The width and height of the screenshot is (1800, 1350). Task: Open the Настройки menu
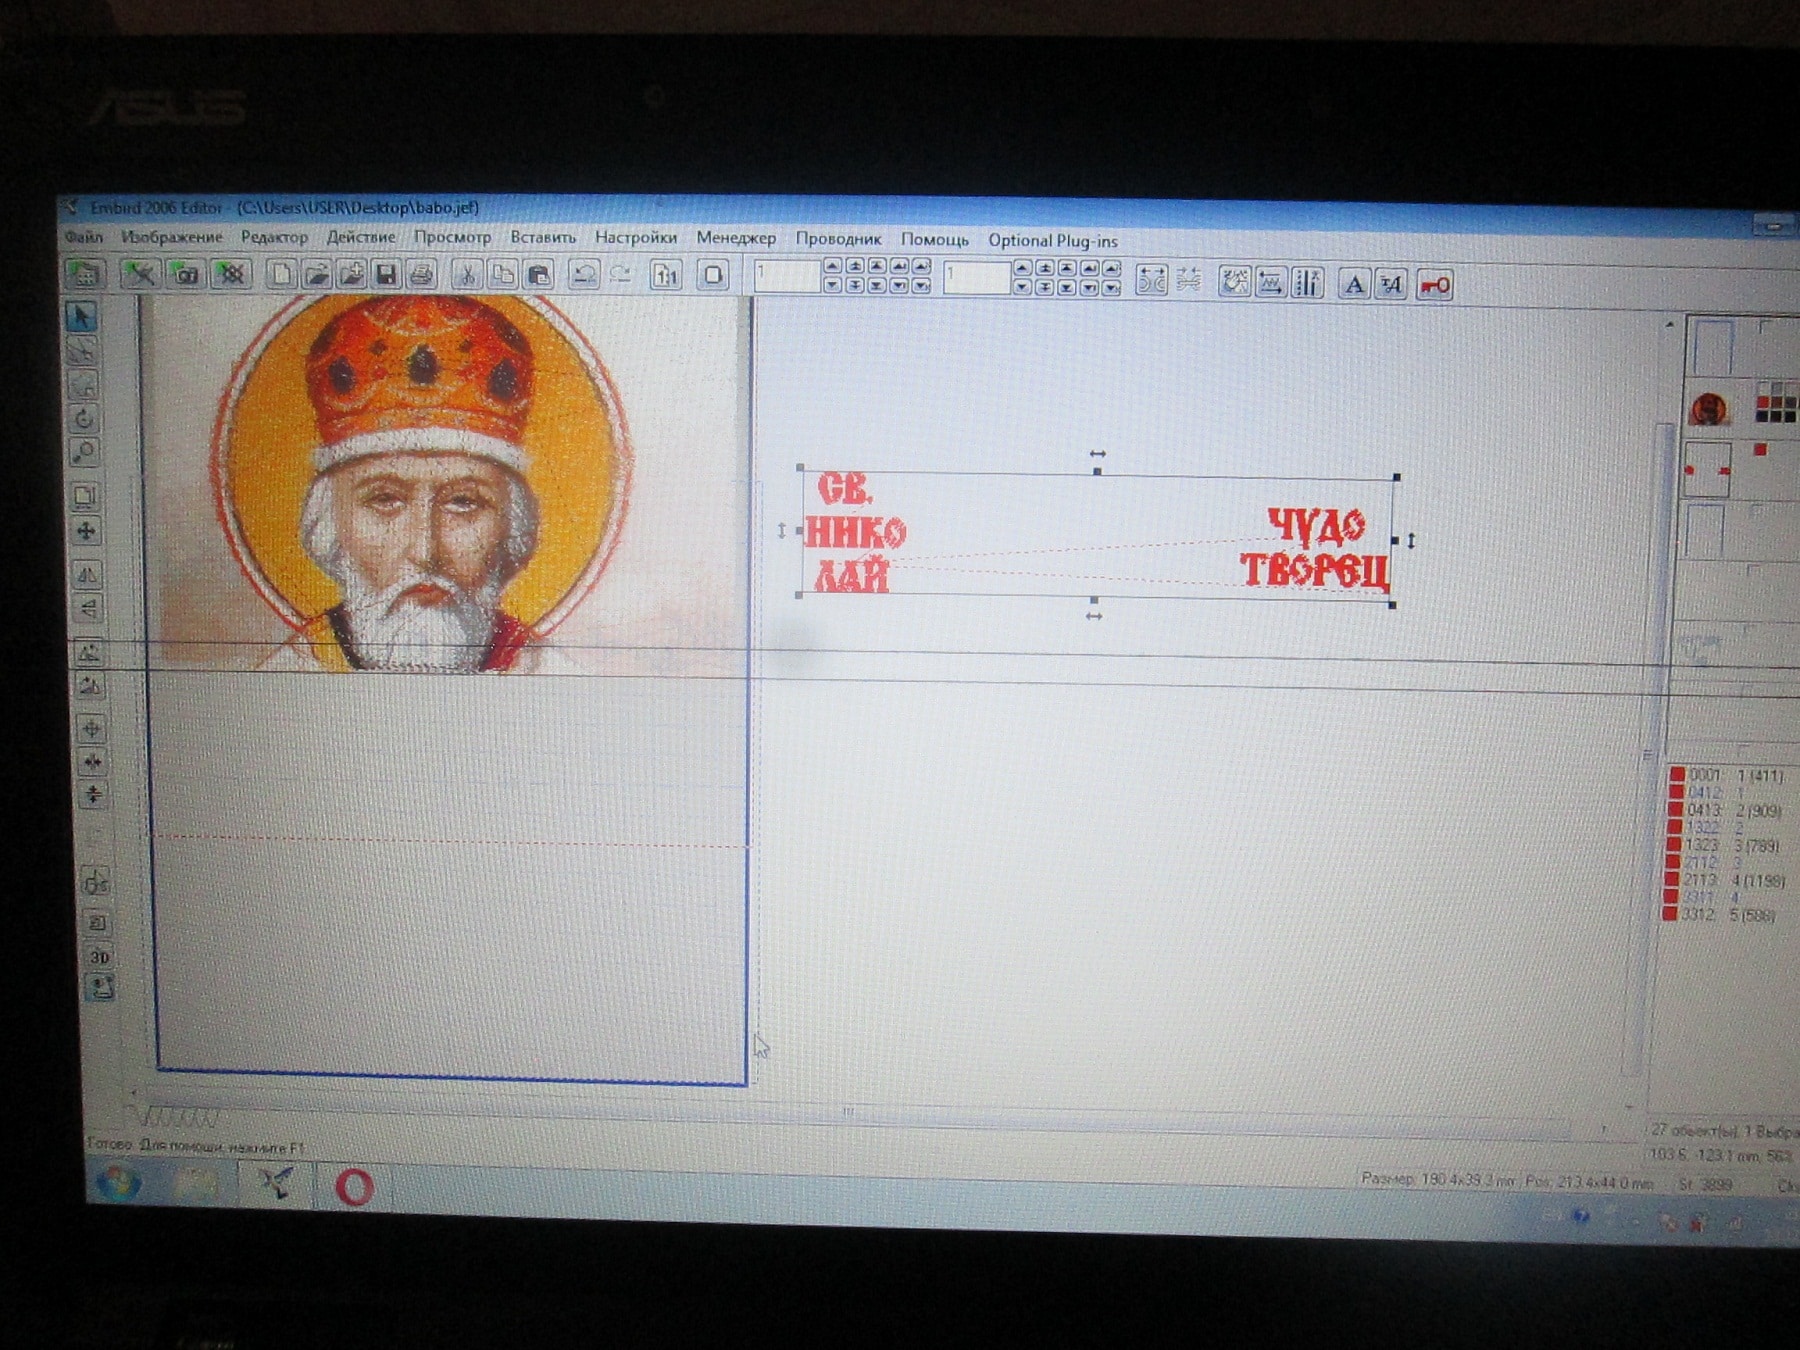[x=636, y=238]
